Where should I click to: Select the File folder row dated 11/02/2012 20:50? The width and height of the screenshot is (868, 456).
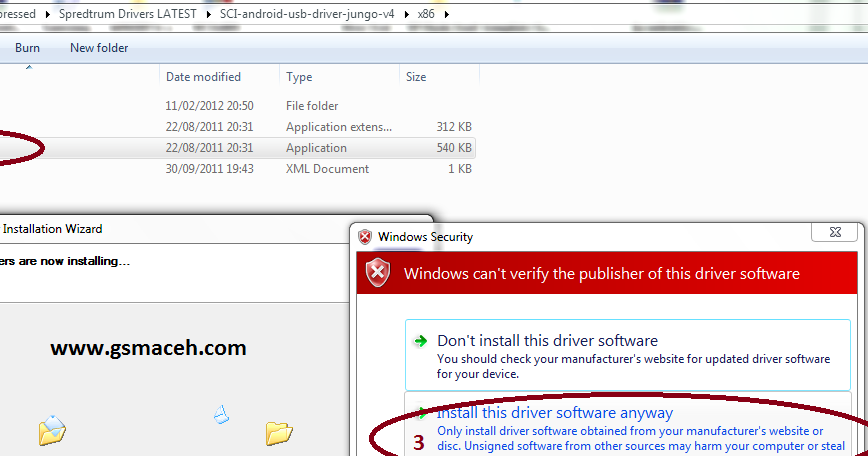pyautogui.click(x=237, y=106)
